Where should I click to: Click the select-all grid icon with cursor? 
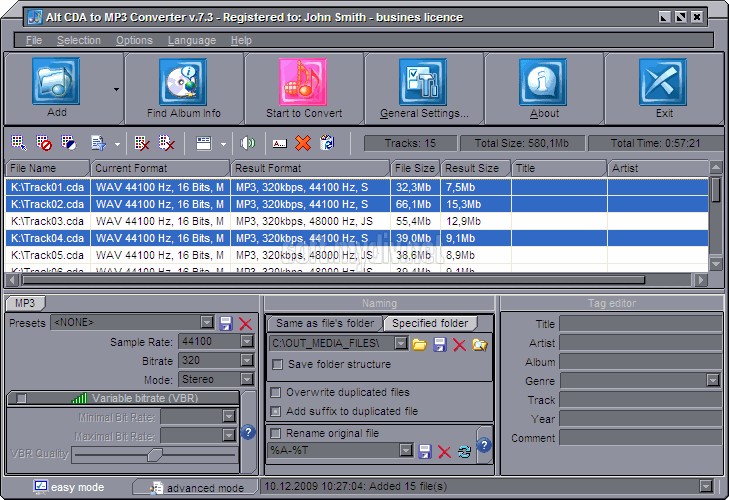[19, 143]
